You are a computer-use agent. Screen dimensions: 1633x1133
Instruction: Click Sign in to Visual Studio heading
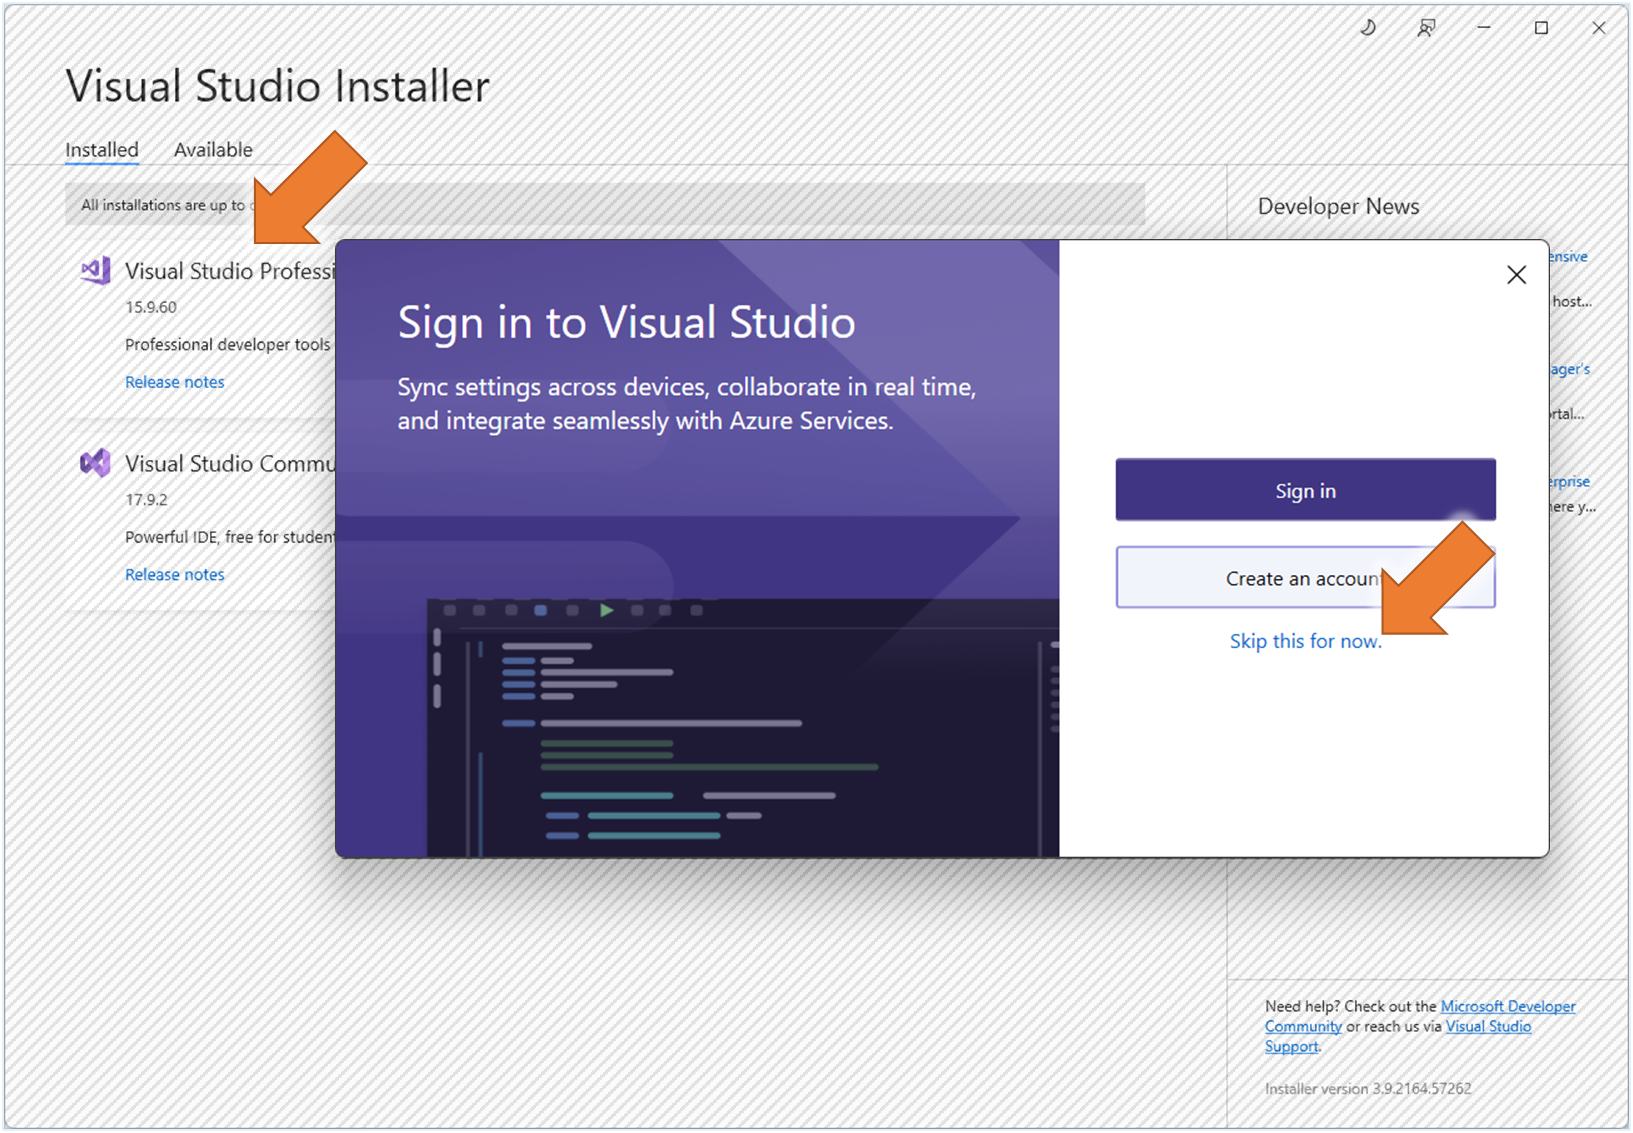click(626, 323)
